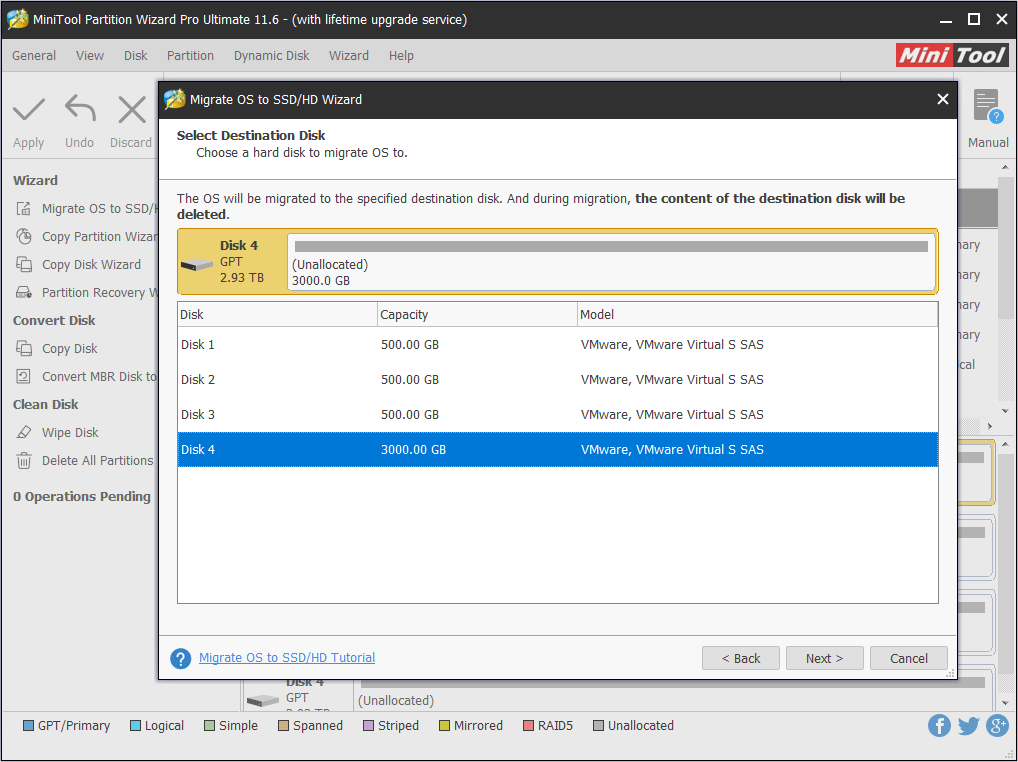Click Copy Disk Wizard sidebar icon
The width and height of the screenshot is (1018, 762).
[x=24, y=264]
